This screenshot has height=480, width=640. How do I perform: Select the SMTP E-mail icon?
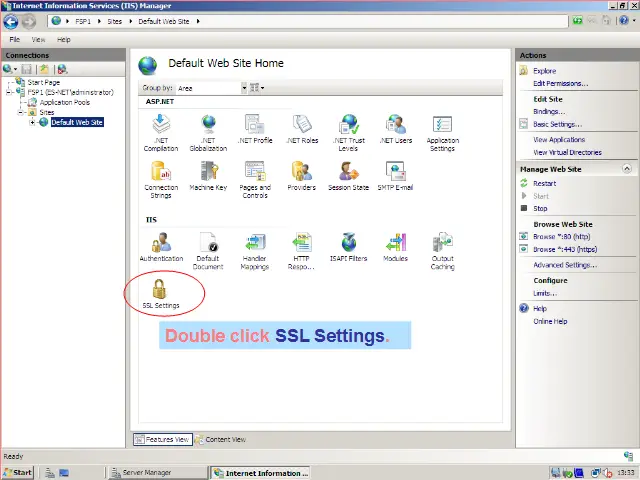[x=396, y=176]
